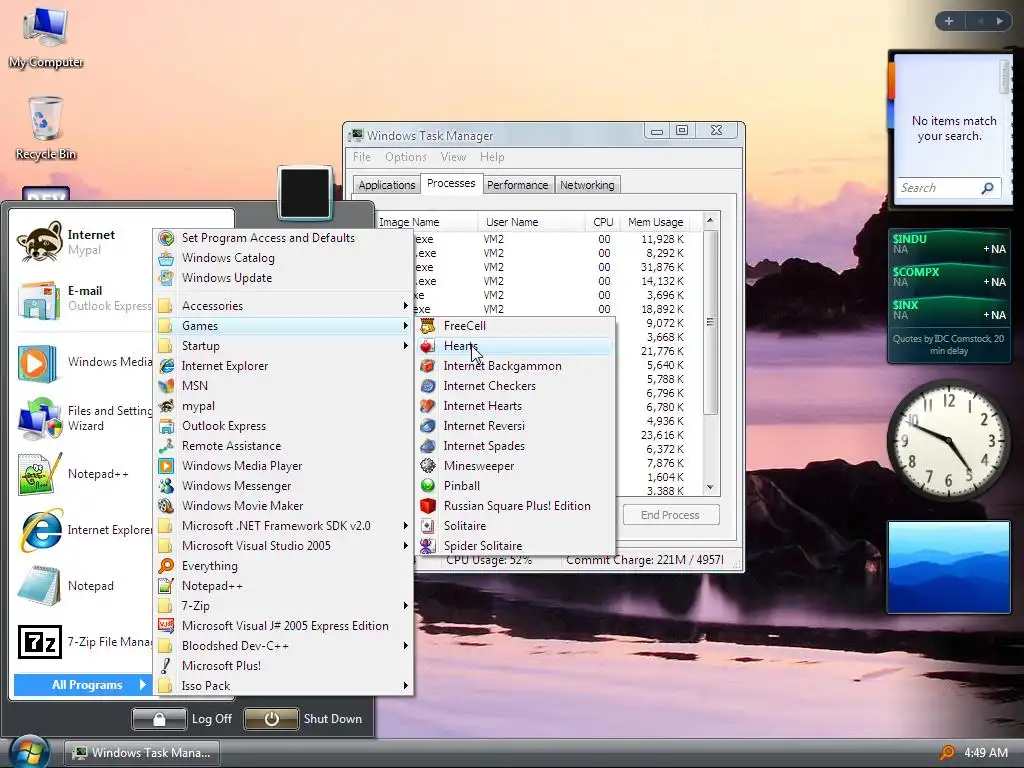1024x768 pixels.
Task: Click the Everything search program icon
Action: (167, 566)
